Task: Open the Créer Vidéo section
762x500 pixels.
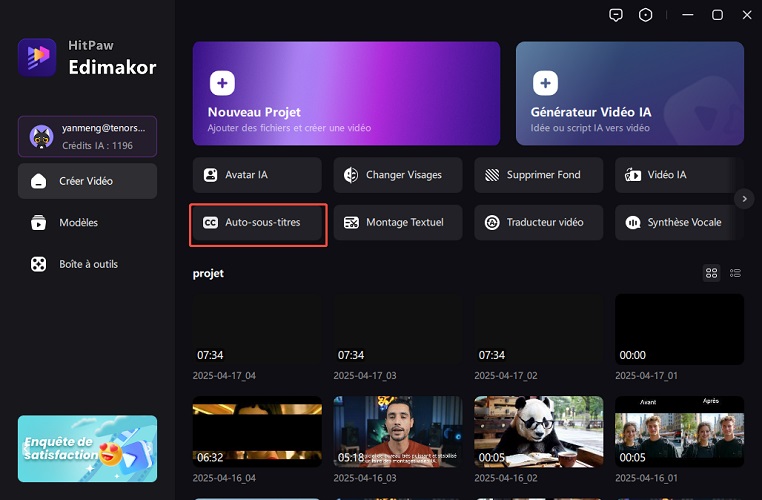Action: pos(87,181)
